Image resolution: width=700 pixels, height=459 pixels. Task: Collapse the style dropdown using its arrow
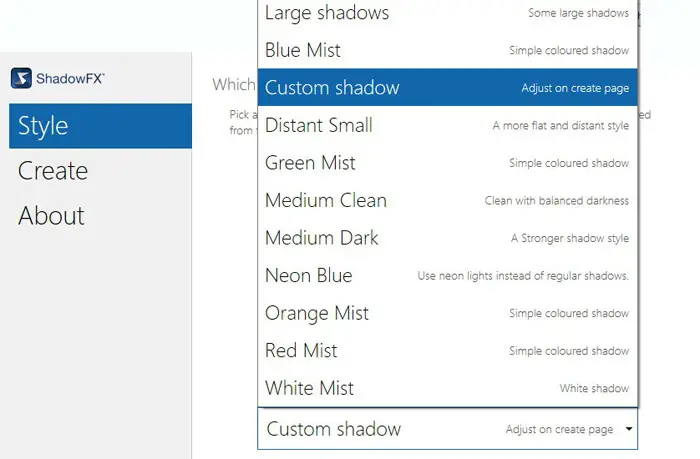[628, 429]
